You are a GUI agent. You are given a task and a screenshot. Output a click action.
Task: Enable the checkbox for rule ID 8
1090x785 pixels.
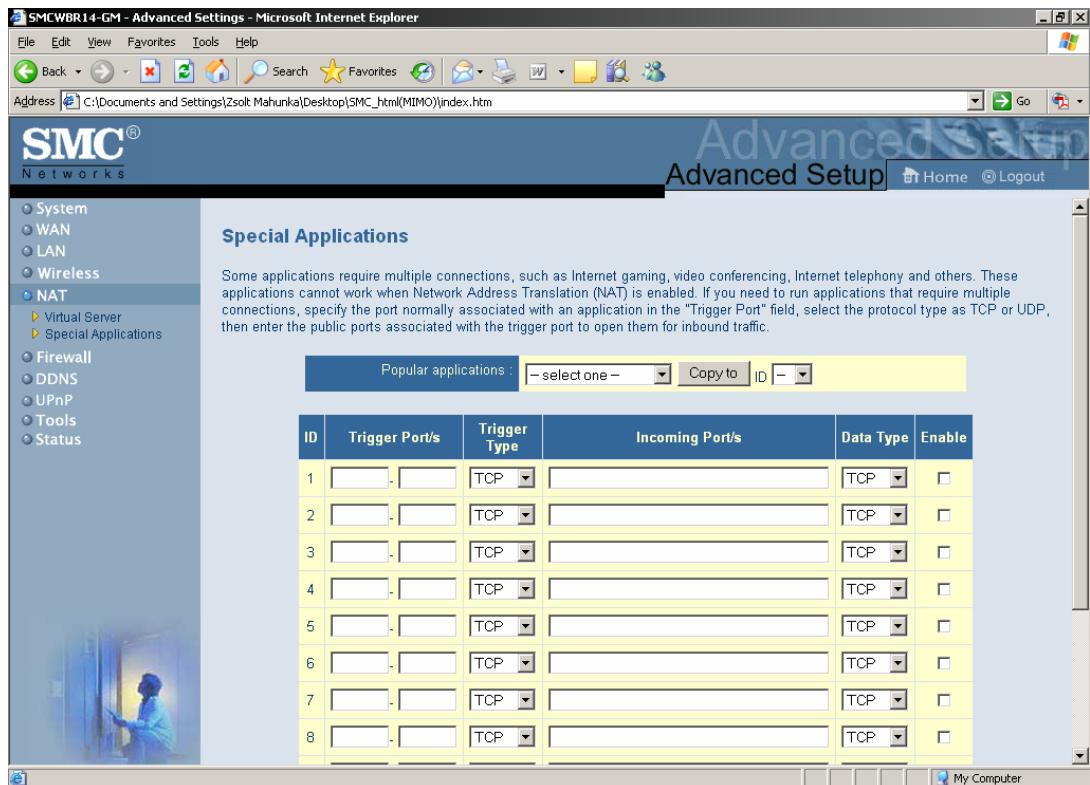(943, 737)
